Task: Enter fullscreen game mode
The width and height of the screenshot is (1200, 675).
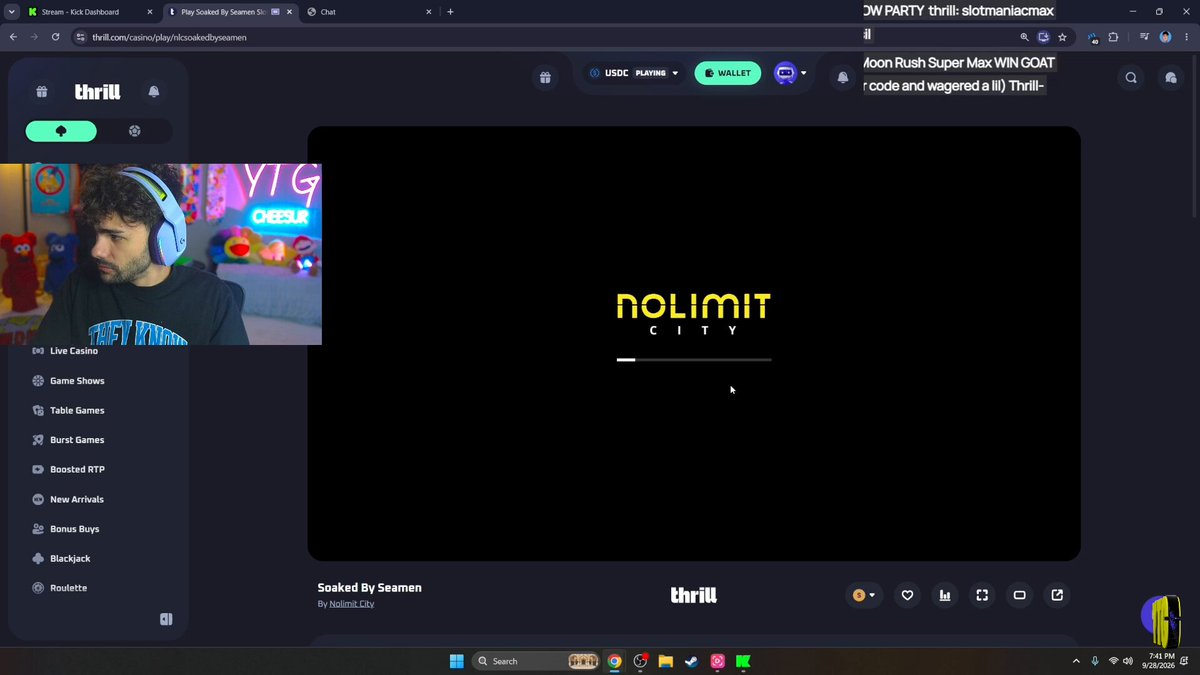Action: click(x=982, y=595)
